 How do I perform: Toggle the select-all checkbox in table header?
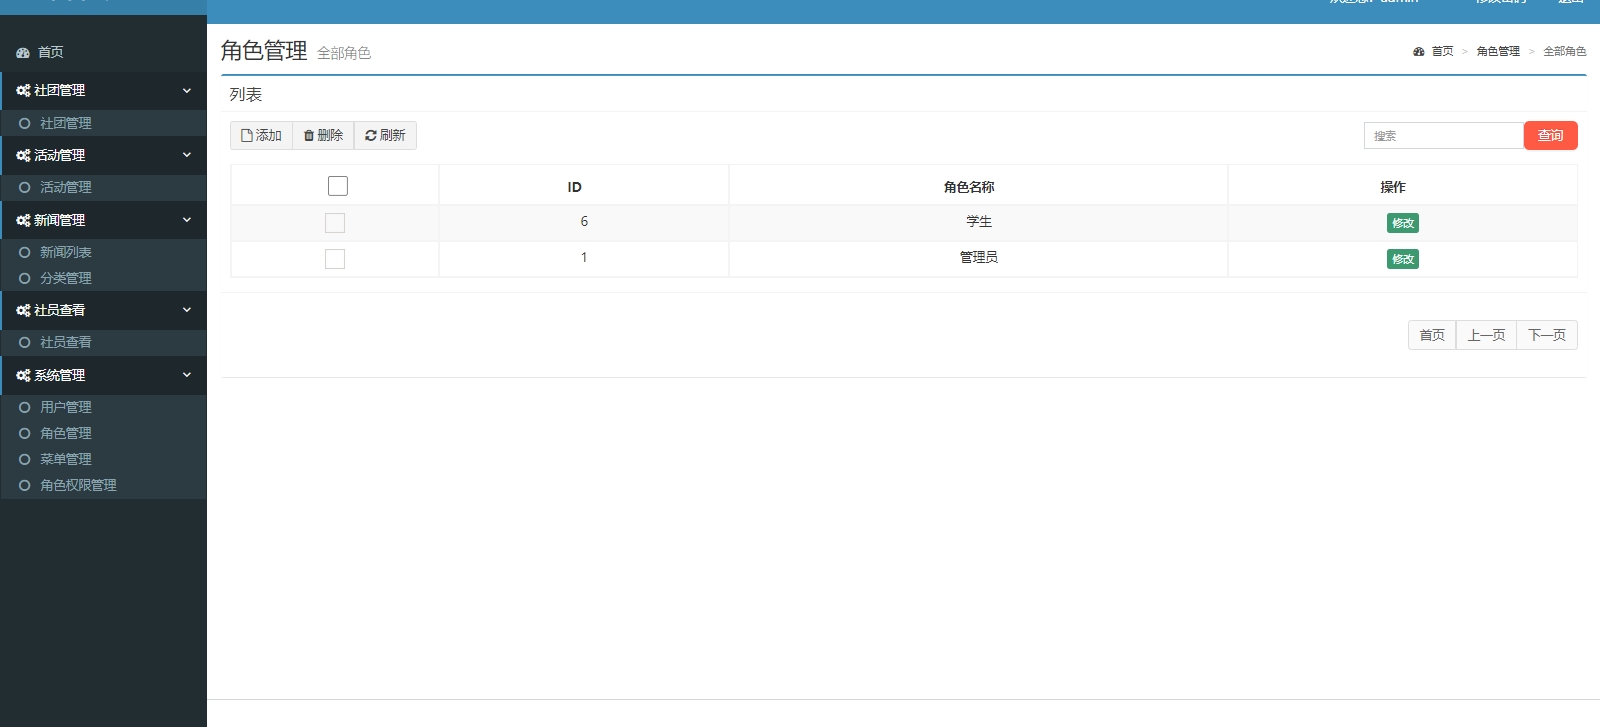click(x=338, y=186)
